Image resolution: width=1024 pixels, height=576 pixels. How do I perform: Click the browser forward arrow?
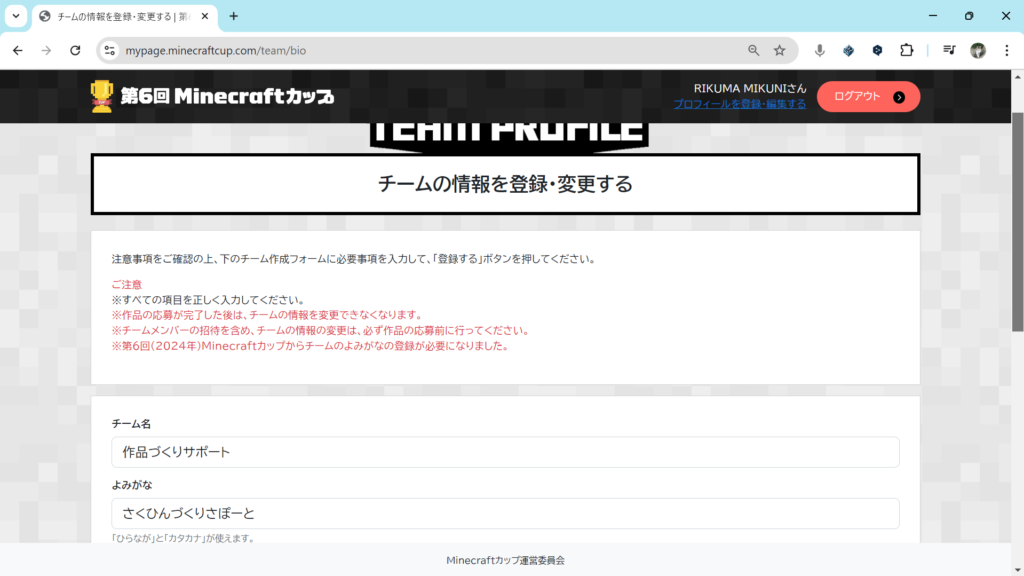click(46, 50)
